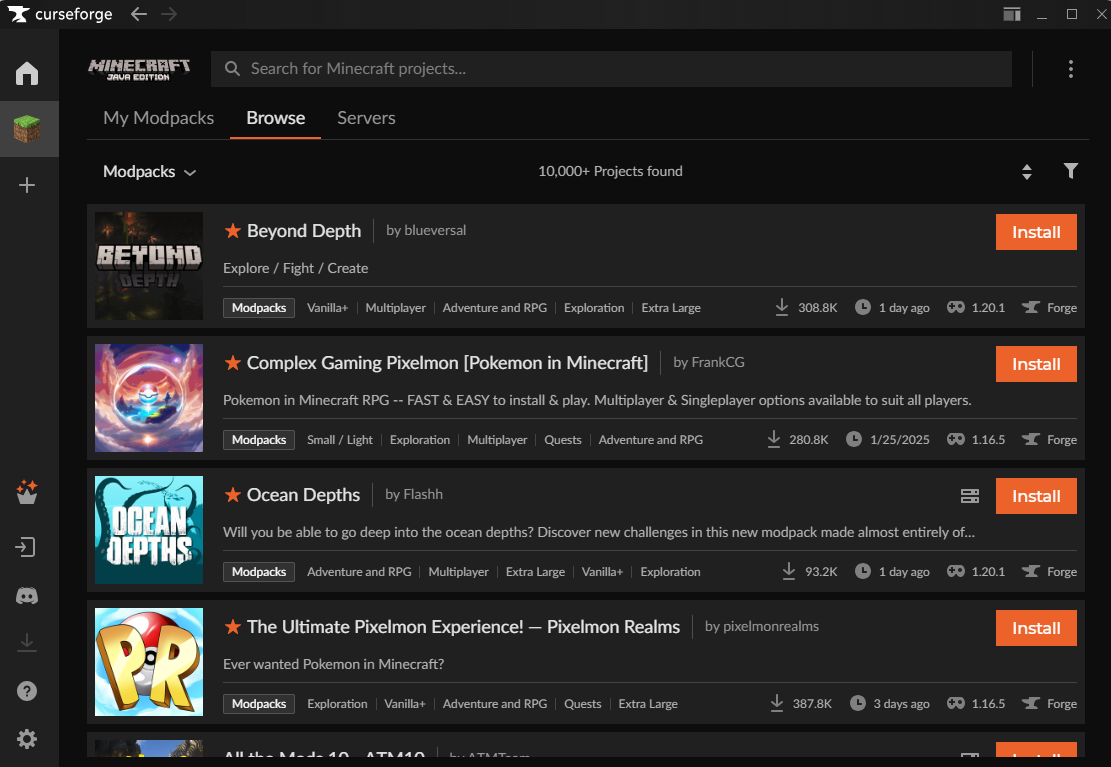Click the 10,000+ Projects found text
The height and width of the screenshot is (767, 1111).
click(x=610, y=171)
